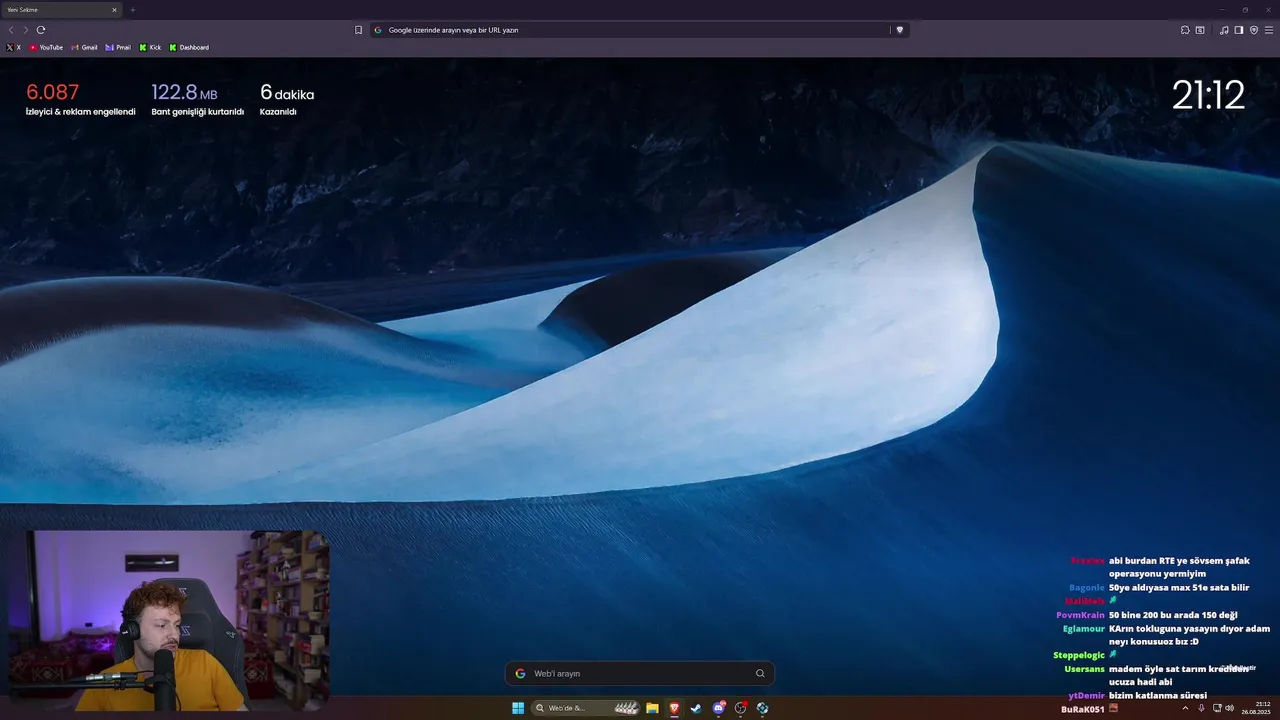This screenshot has width=1280, height=720.
Task: Open Discord from the taskbar
Action: click(x=719, y=708)
